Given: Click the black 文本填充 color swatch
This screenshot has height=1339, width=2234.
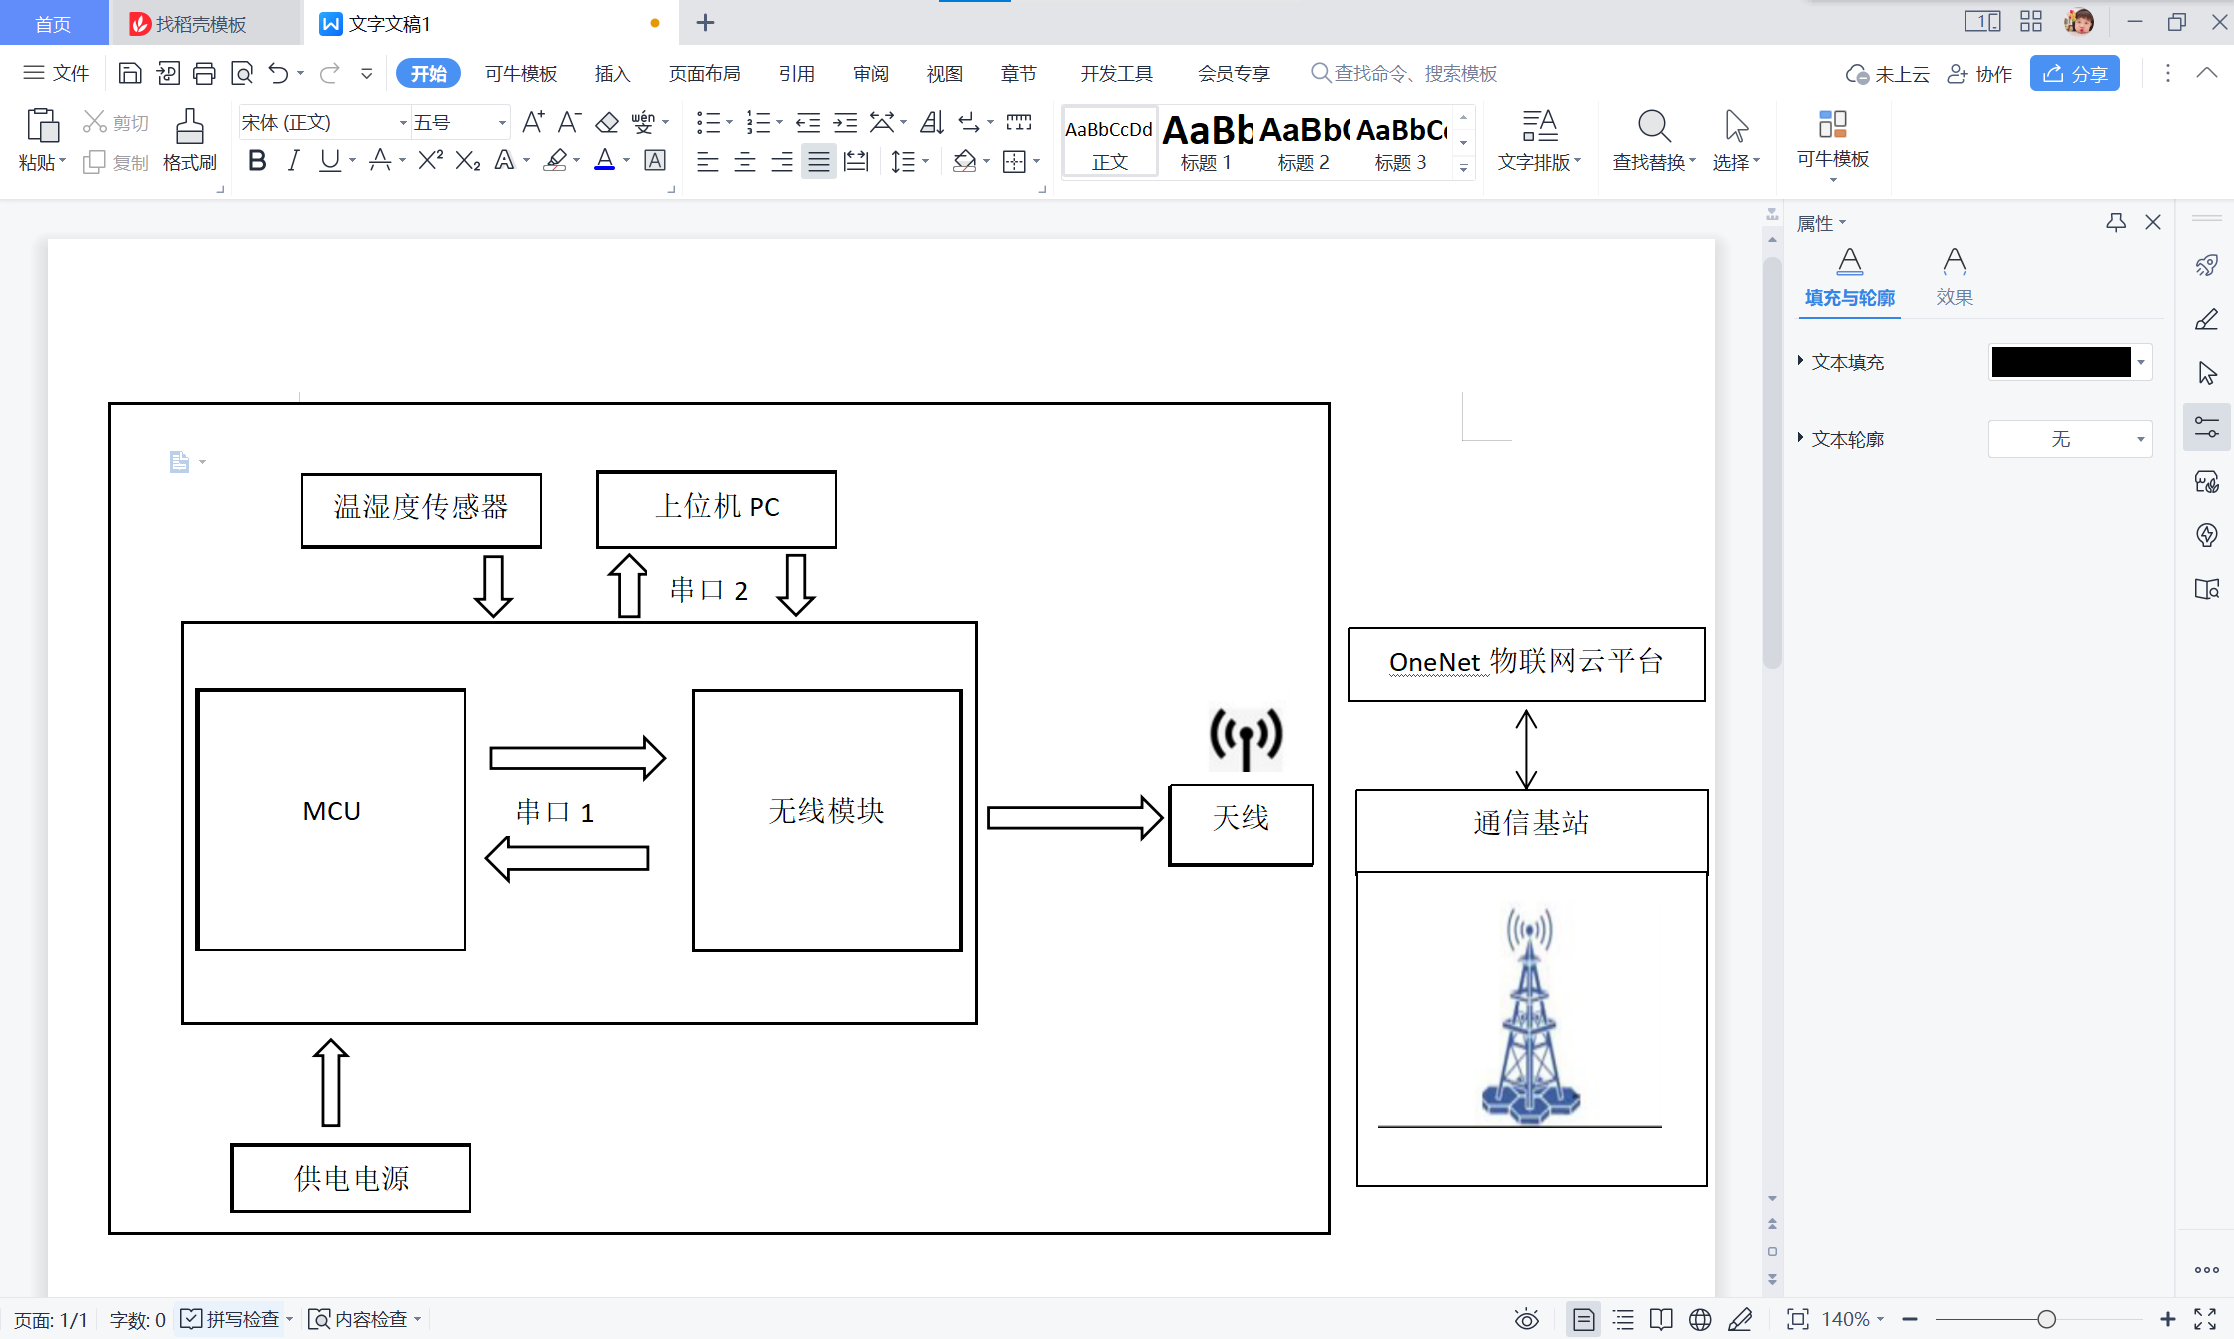Looking at the screenshot, I should [2060, 362].
